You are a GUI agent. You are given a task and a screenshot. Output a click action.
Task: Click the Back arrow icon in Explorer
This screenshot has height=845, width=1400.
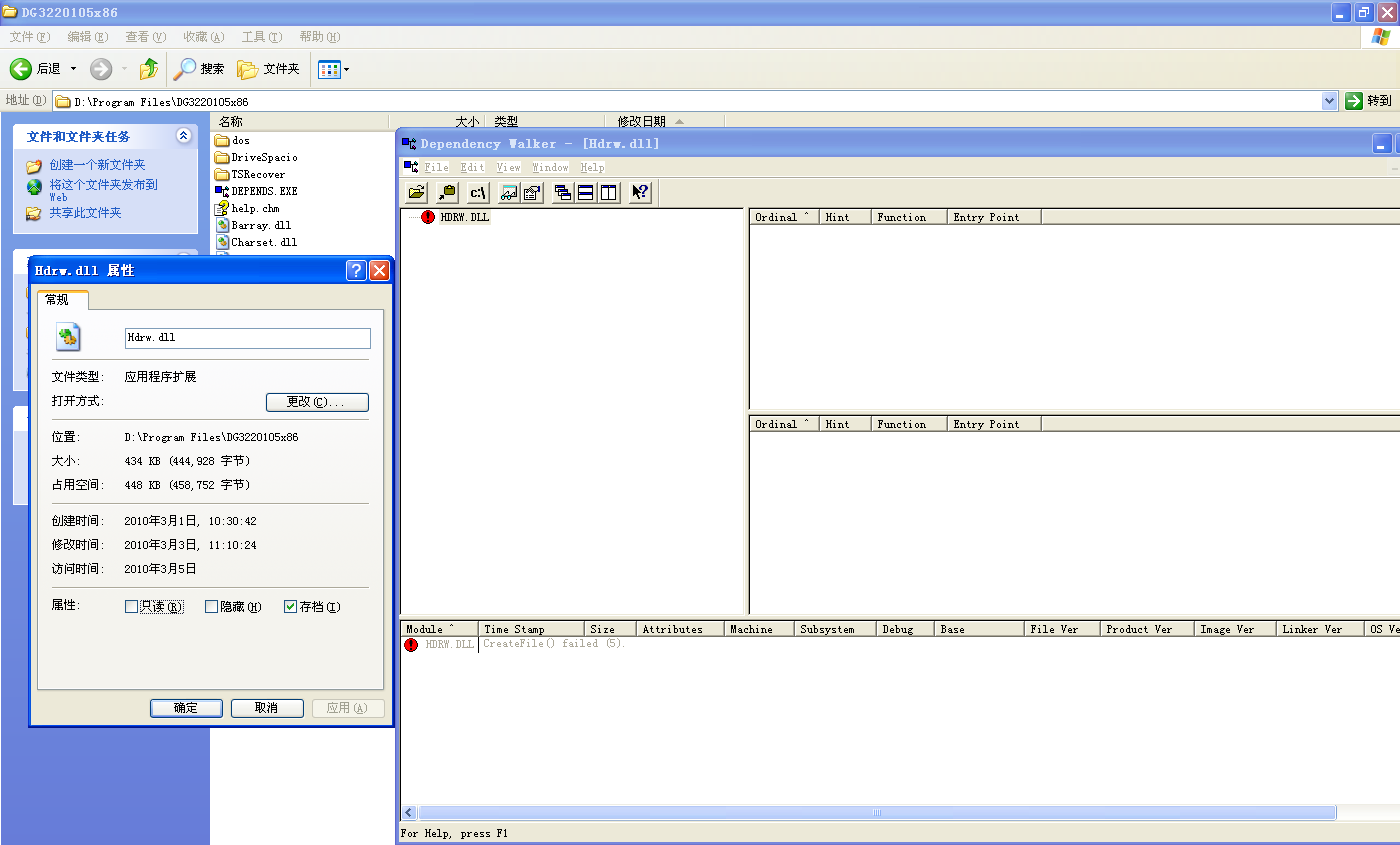[21, 68]
